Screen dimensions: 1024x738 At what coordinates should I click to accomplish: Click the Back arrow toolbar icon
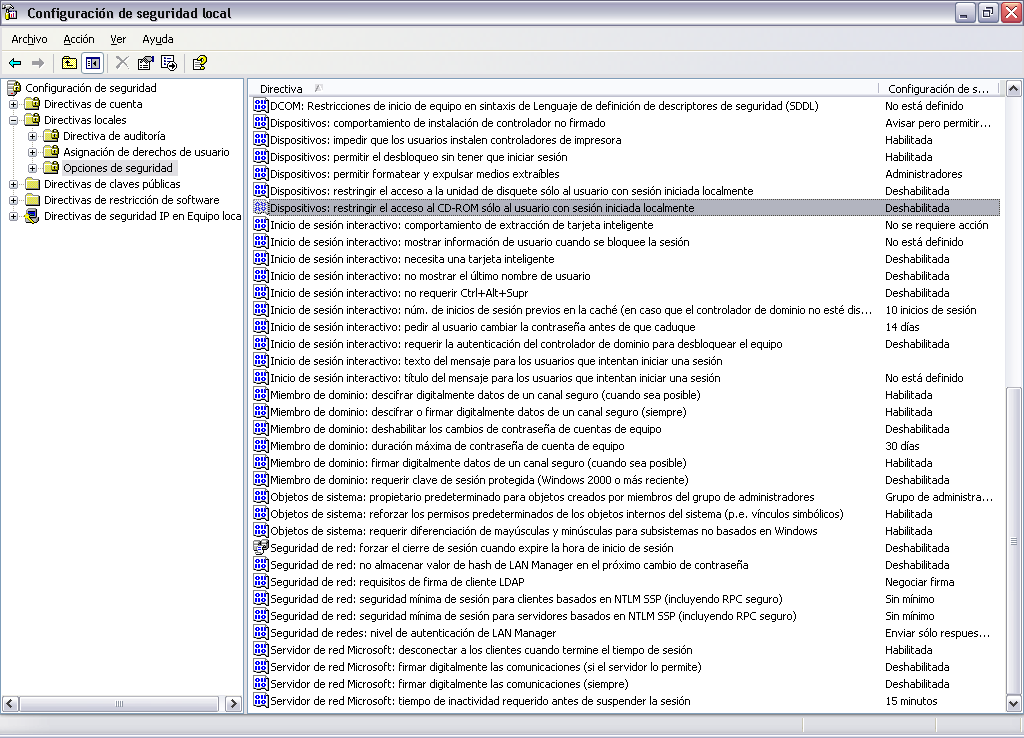15,63
